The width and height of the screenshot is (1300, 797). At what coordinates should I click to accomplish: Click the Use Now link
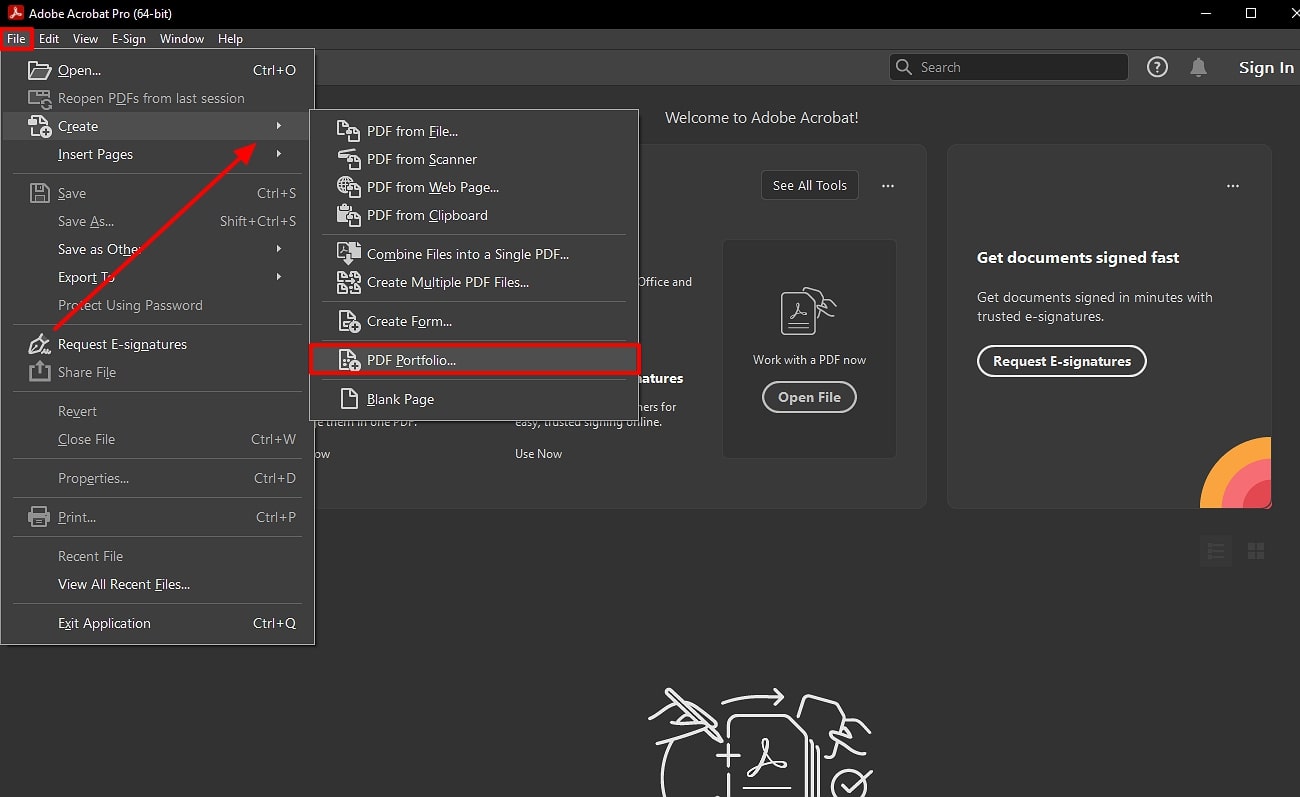point(538,454)
